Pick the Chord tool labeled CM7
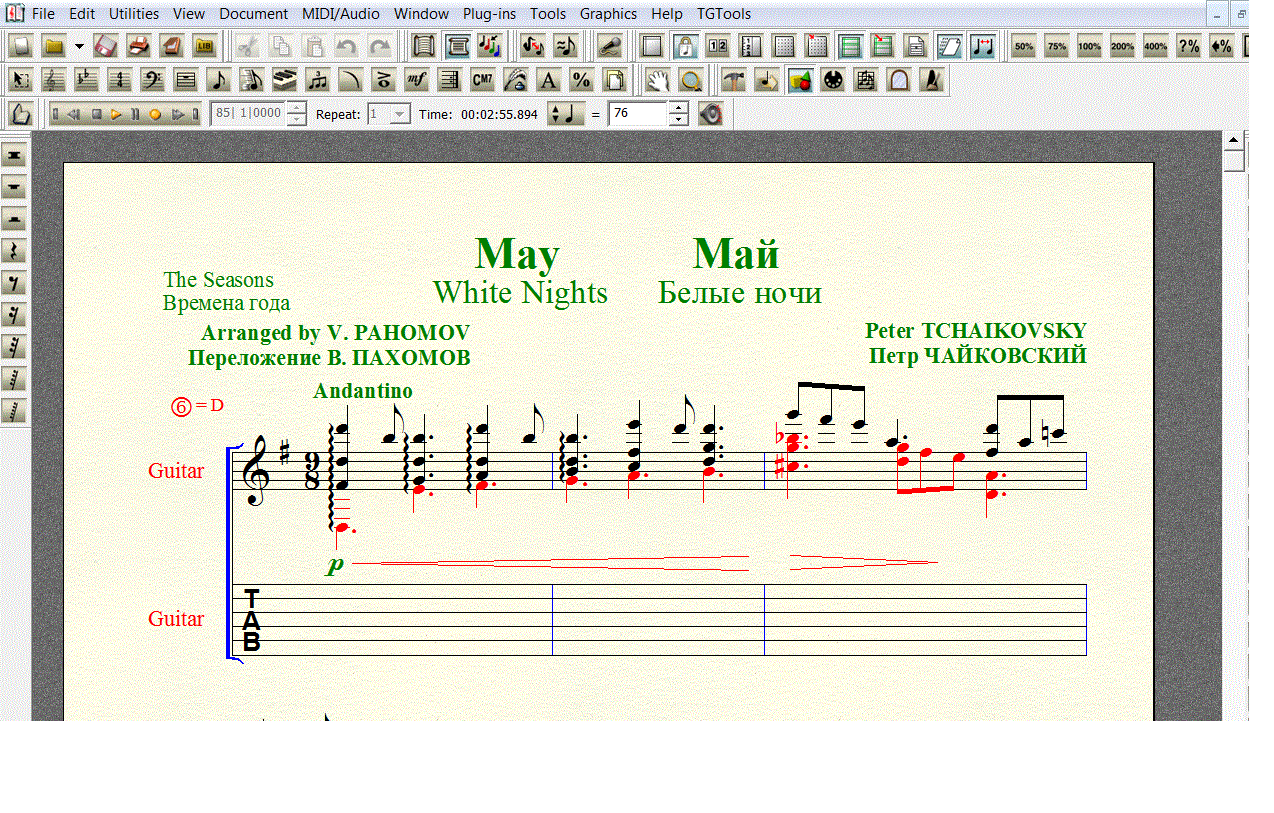 [x=482, y=81]
